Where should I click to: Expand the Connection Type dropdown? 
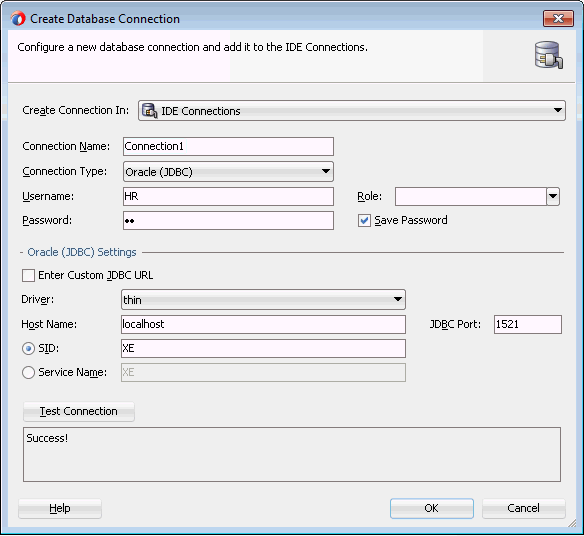coord(228,172)
